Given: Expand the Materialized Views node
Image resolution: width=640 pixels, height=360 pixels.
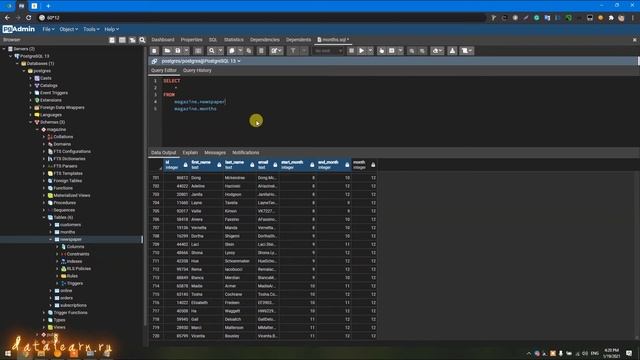Looking at the screenshot, I should pyautogui.click(x=44, y=196).
